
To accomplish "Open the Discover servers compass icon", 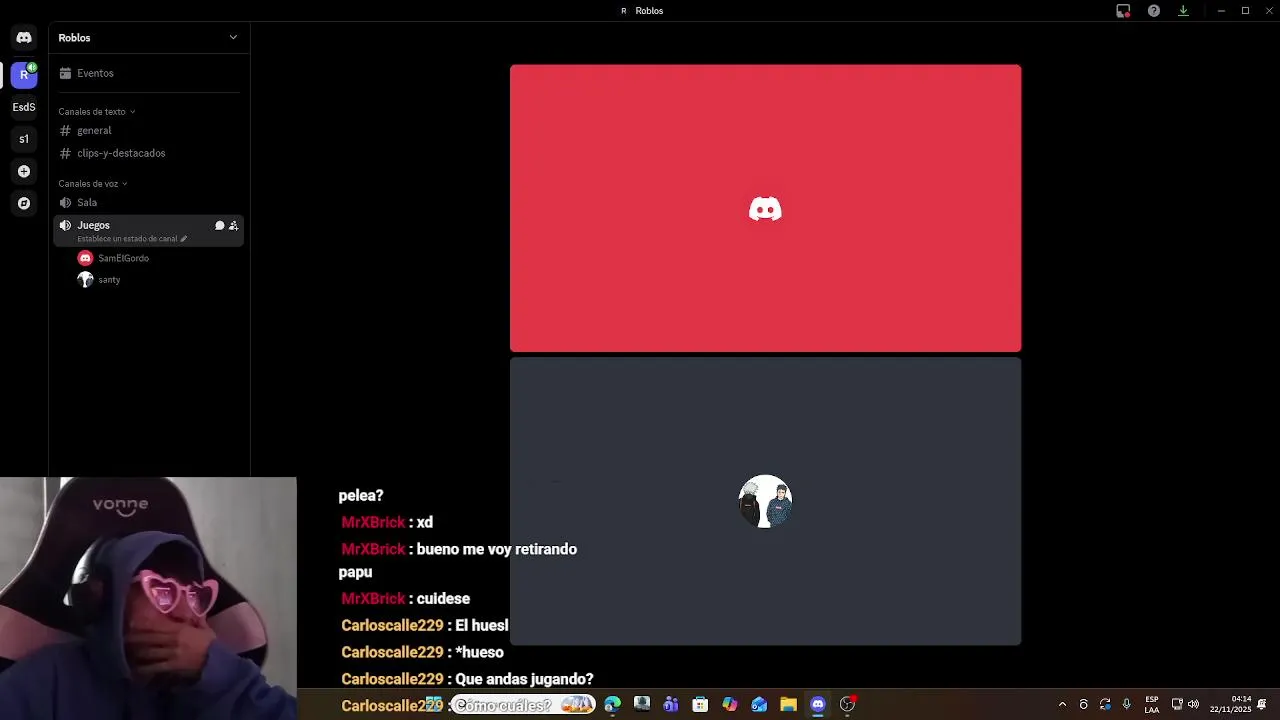I will 24,203.
